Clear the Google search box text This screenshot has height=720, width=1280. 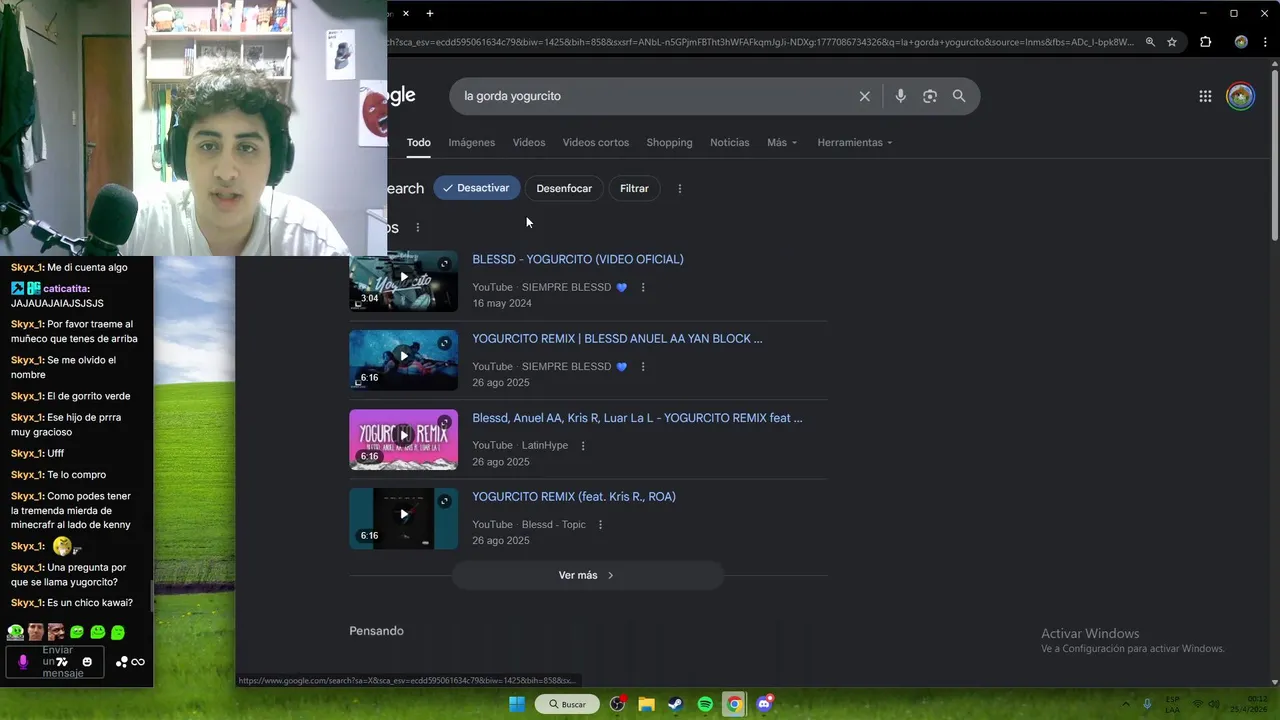click(864, 96)
